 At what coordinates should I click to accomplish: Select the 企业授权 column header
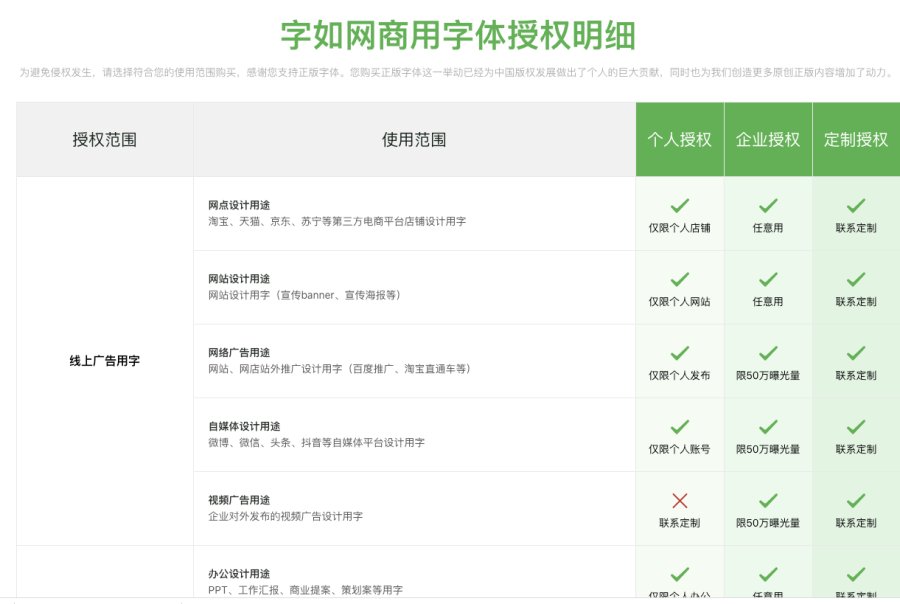(768, 140)
